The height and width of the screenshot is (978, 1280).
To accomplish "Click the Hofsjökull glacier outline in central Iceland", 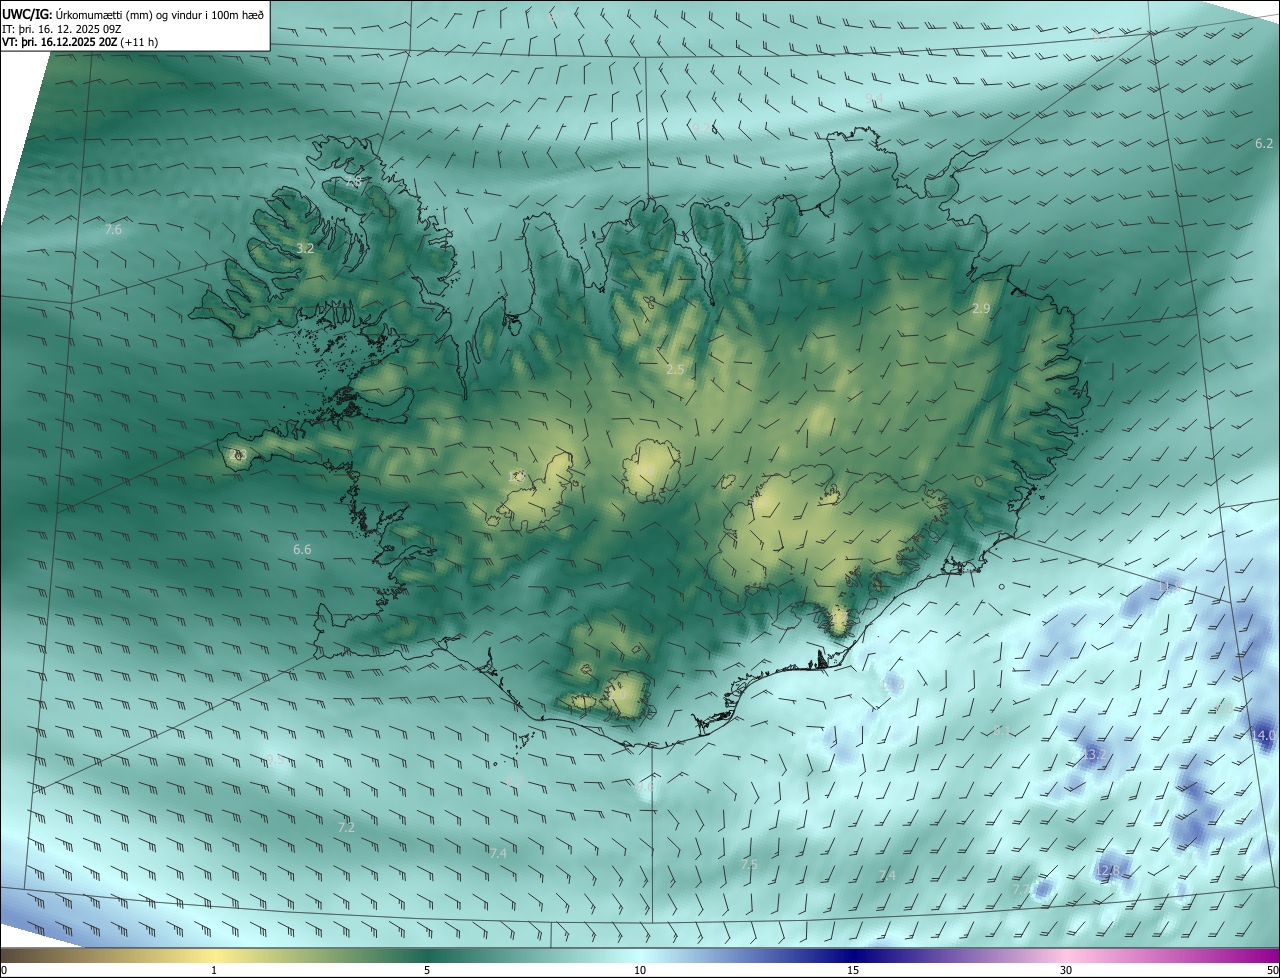I will click(x=651, y=470).
